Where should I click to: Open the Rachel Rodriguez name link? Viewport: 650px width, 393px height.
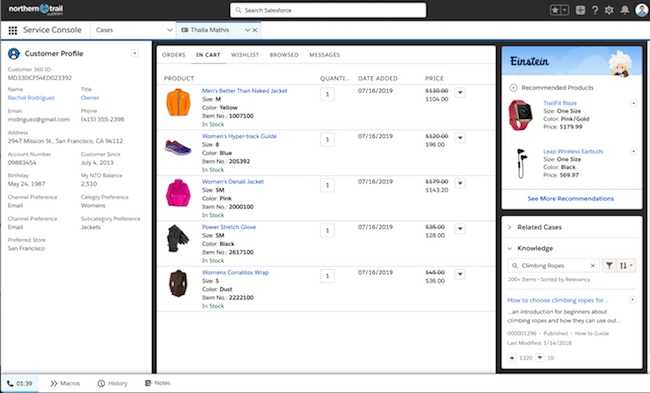point(31,98)
